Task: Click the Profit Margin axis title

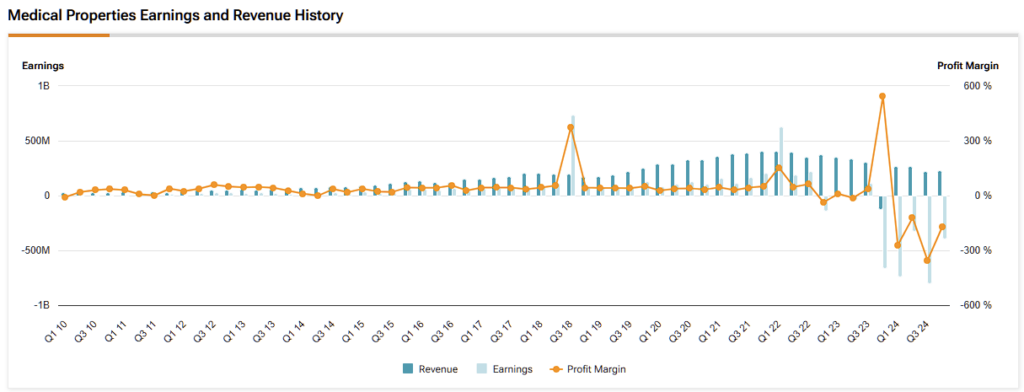Action: coord(968,65)
